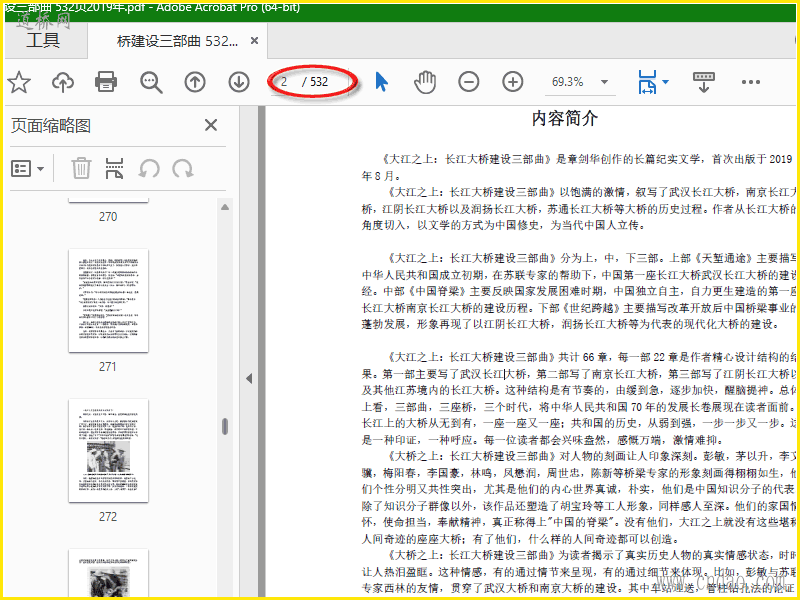Image resolution: width=800 pixels, height=600 pixels.
Task: Click the print icon
Action: tap(106, 82)
